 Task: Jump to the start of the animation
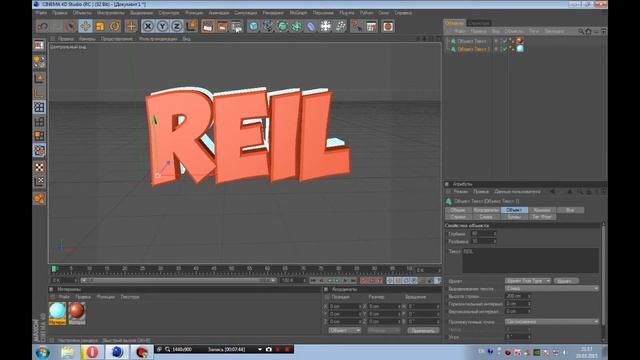pyautogui.click(x=313, y=280)
